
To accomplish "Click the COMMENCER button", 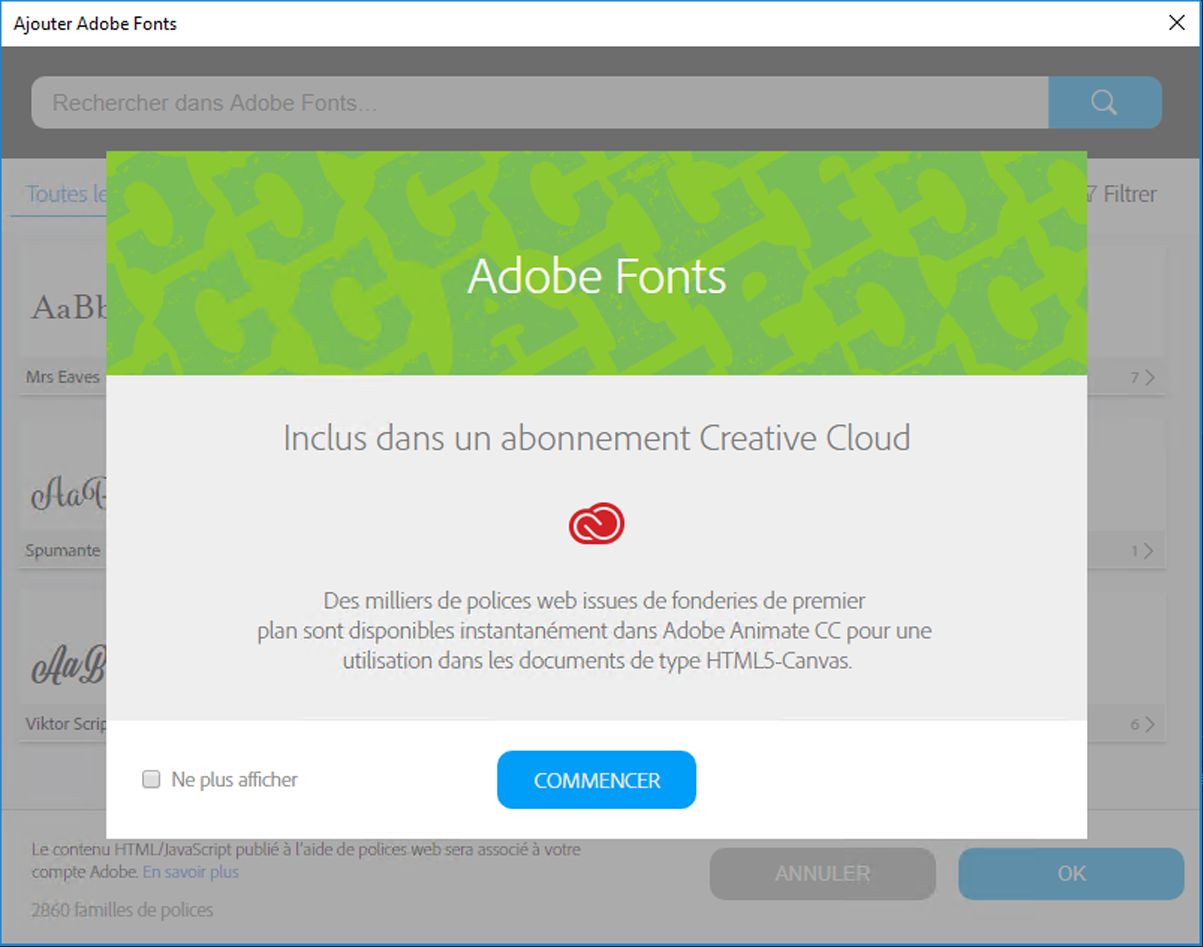I will pos(596,779).
